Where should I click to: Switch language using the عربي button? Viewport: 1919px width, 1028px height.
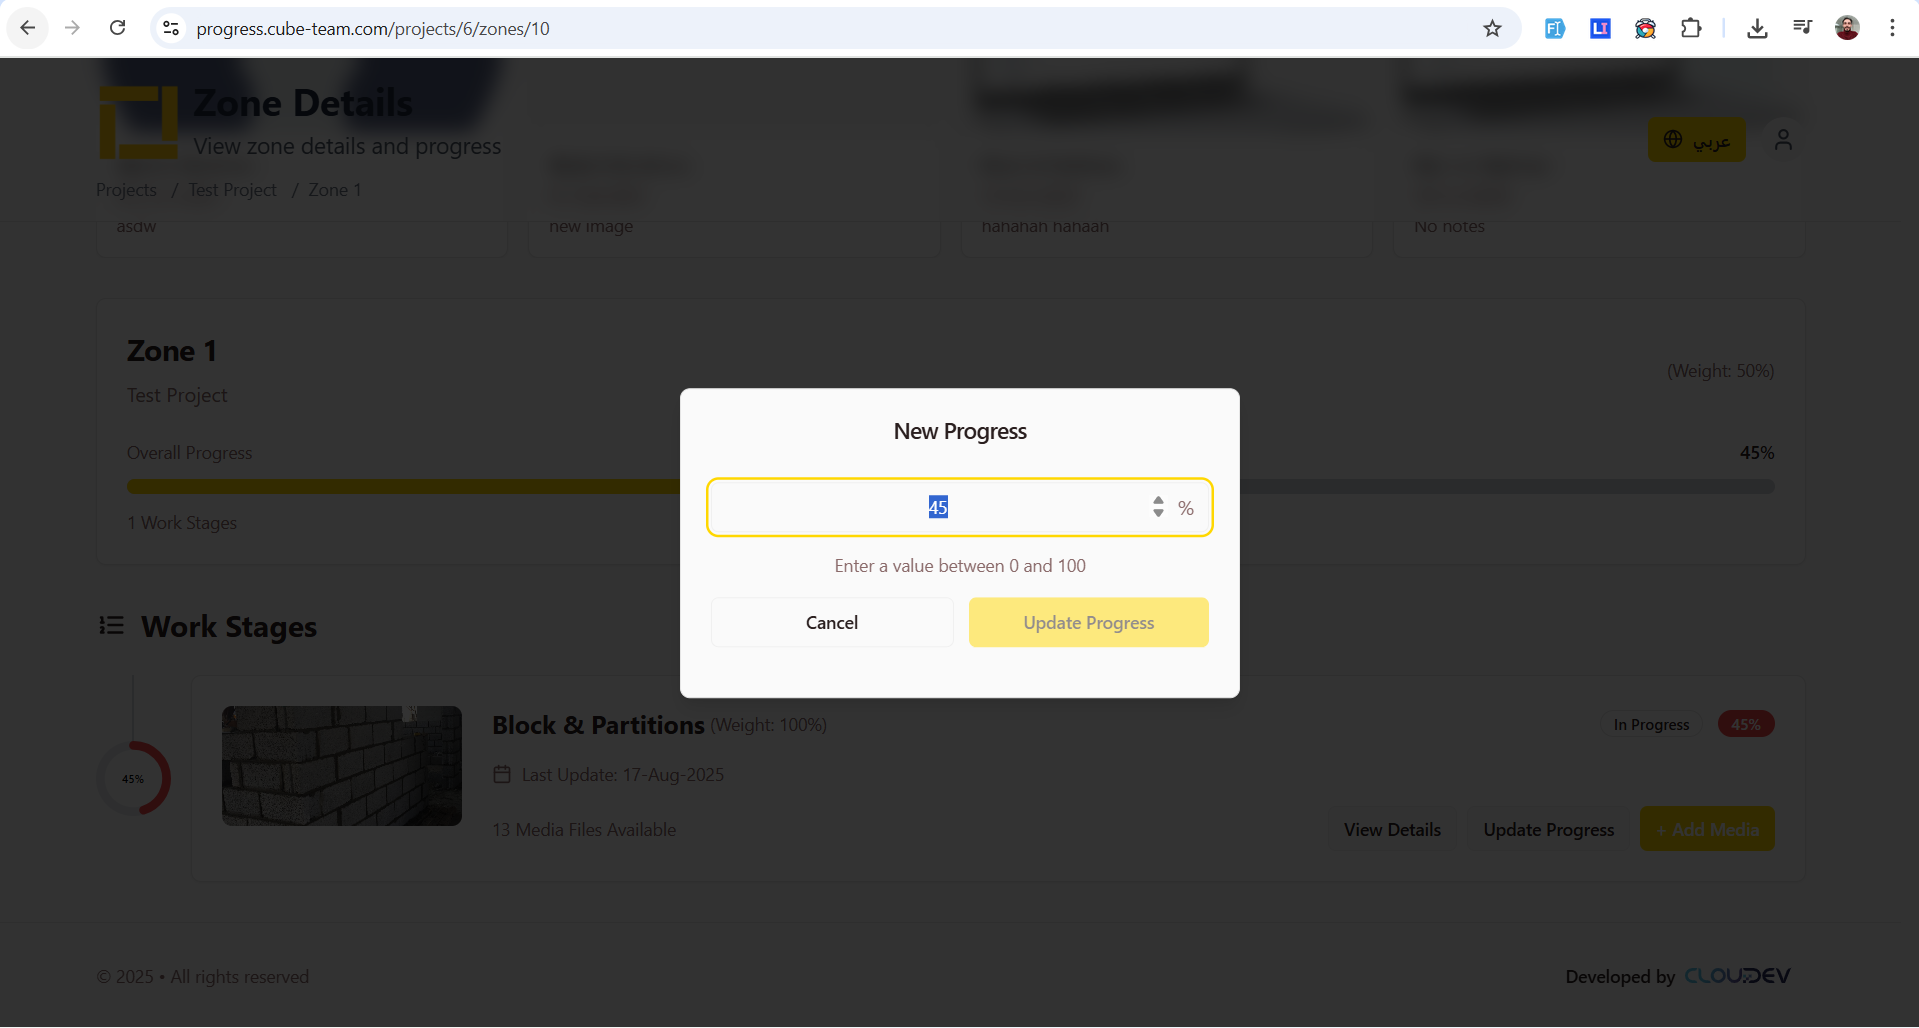pyautogui.click(x=1696, y=140)
